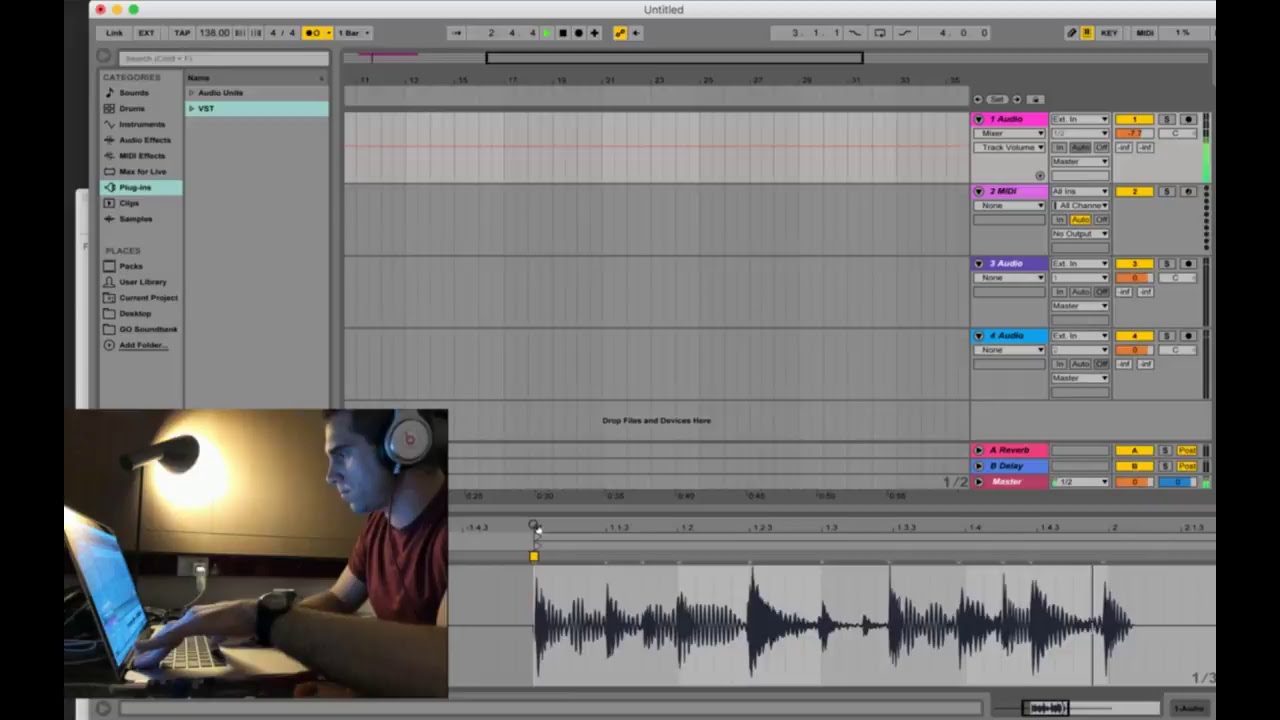
Task: Click the 3 Audio pan control
Action: (1178, 278)
